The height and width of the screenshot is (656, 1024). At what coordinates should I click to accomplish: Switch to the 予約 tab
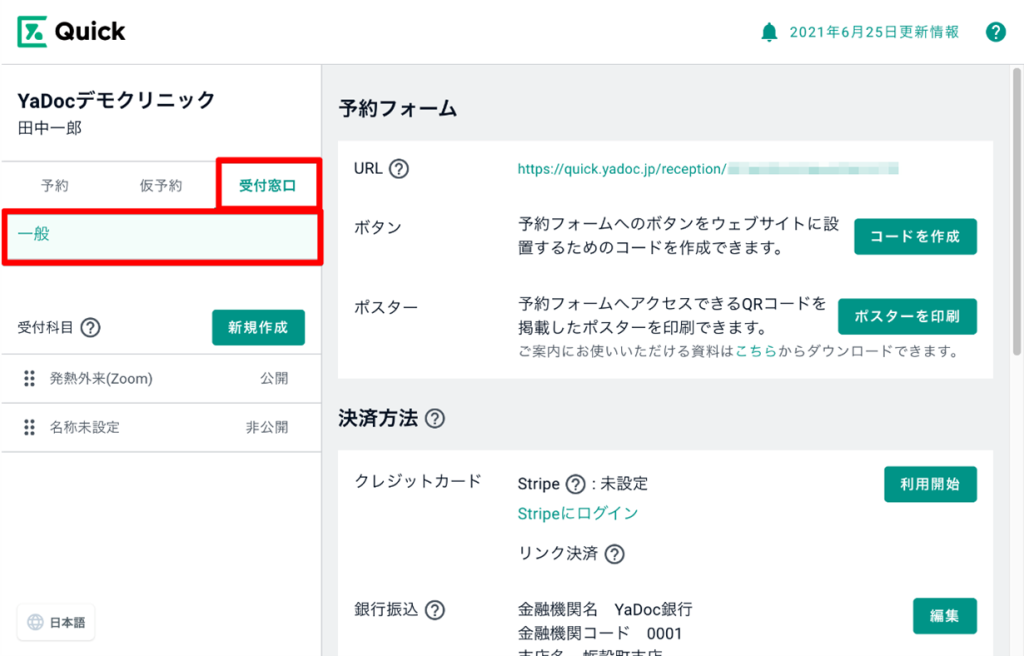coord(55,185)
